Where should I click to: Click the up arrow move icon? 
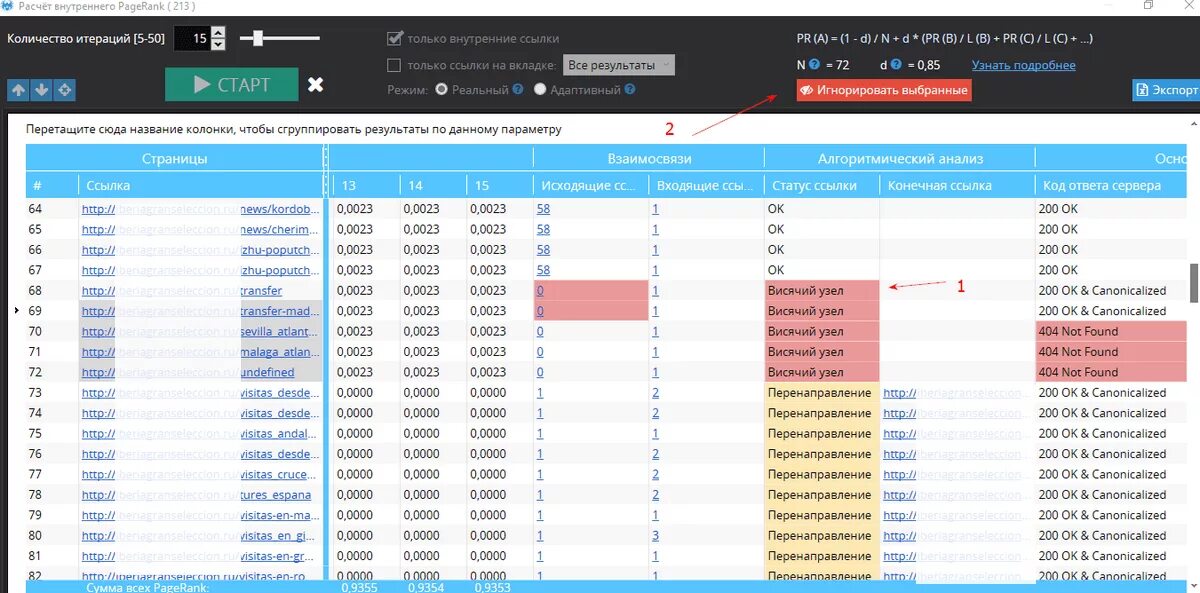pyautogui.click(x=18, y=90)
